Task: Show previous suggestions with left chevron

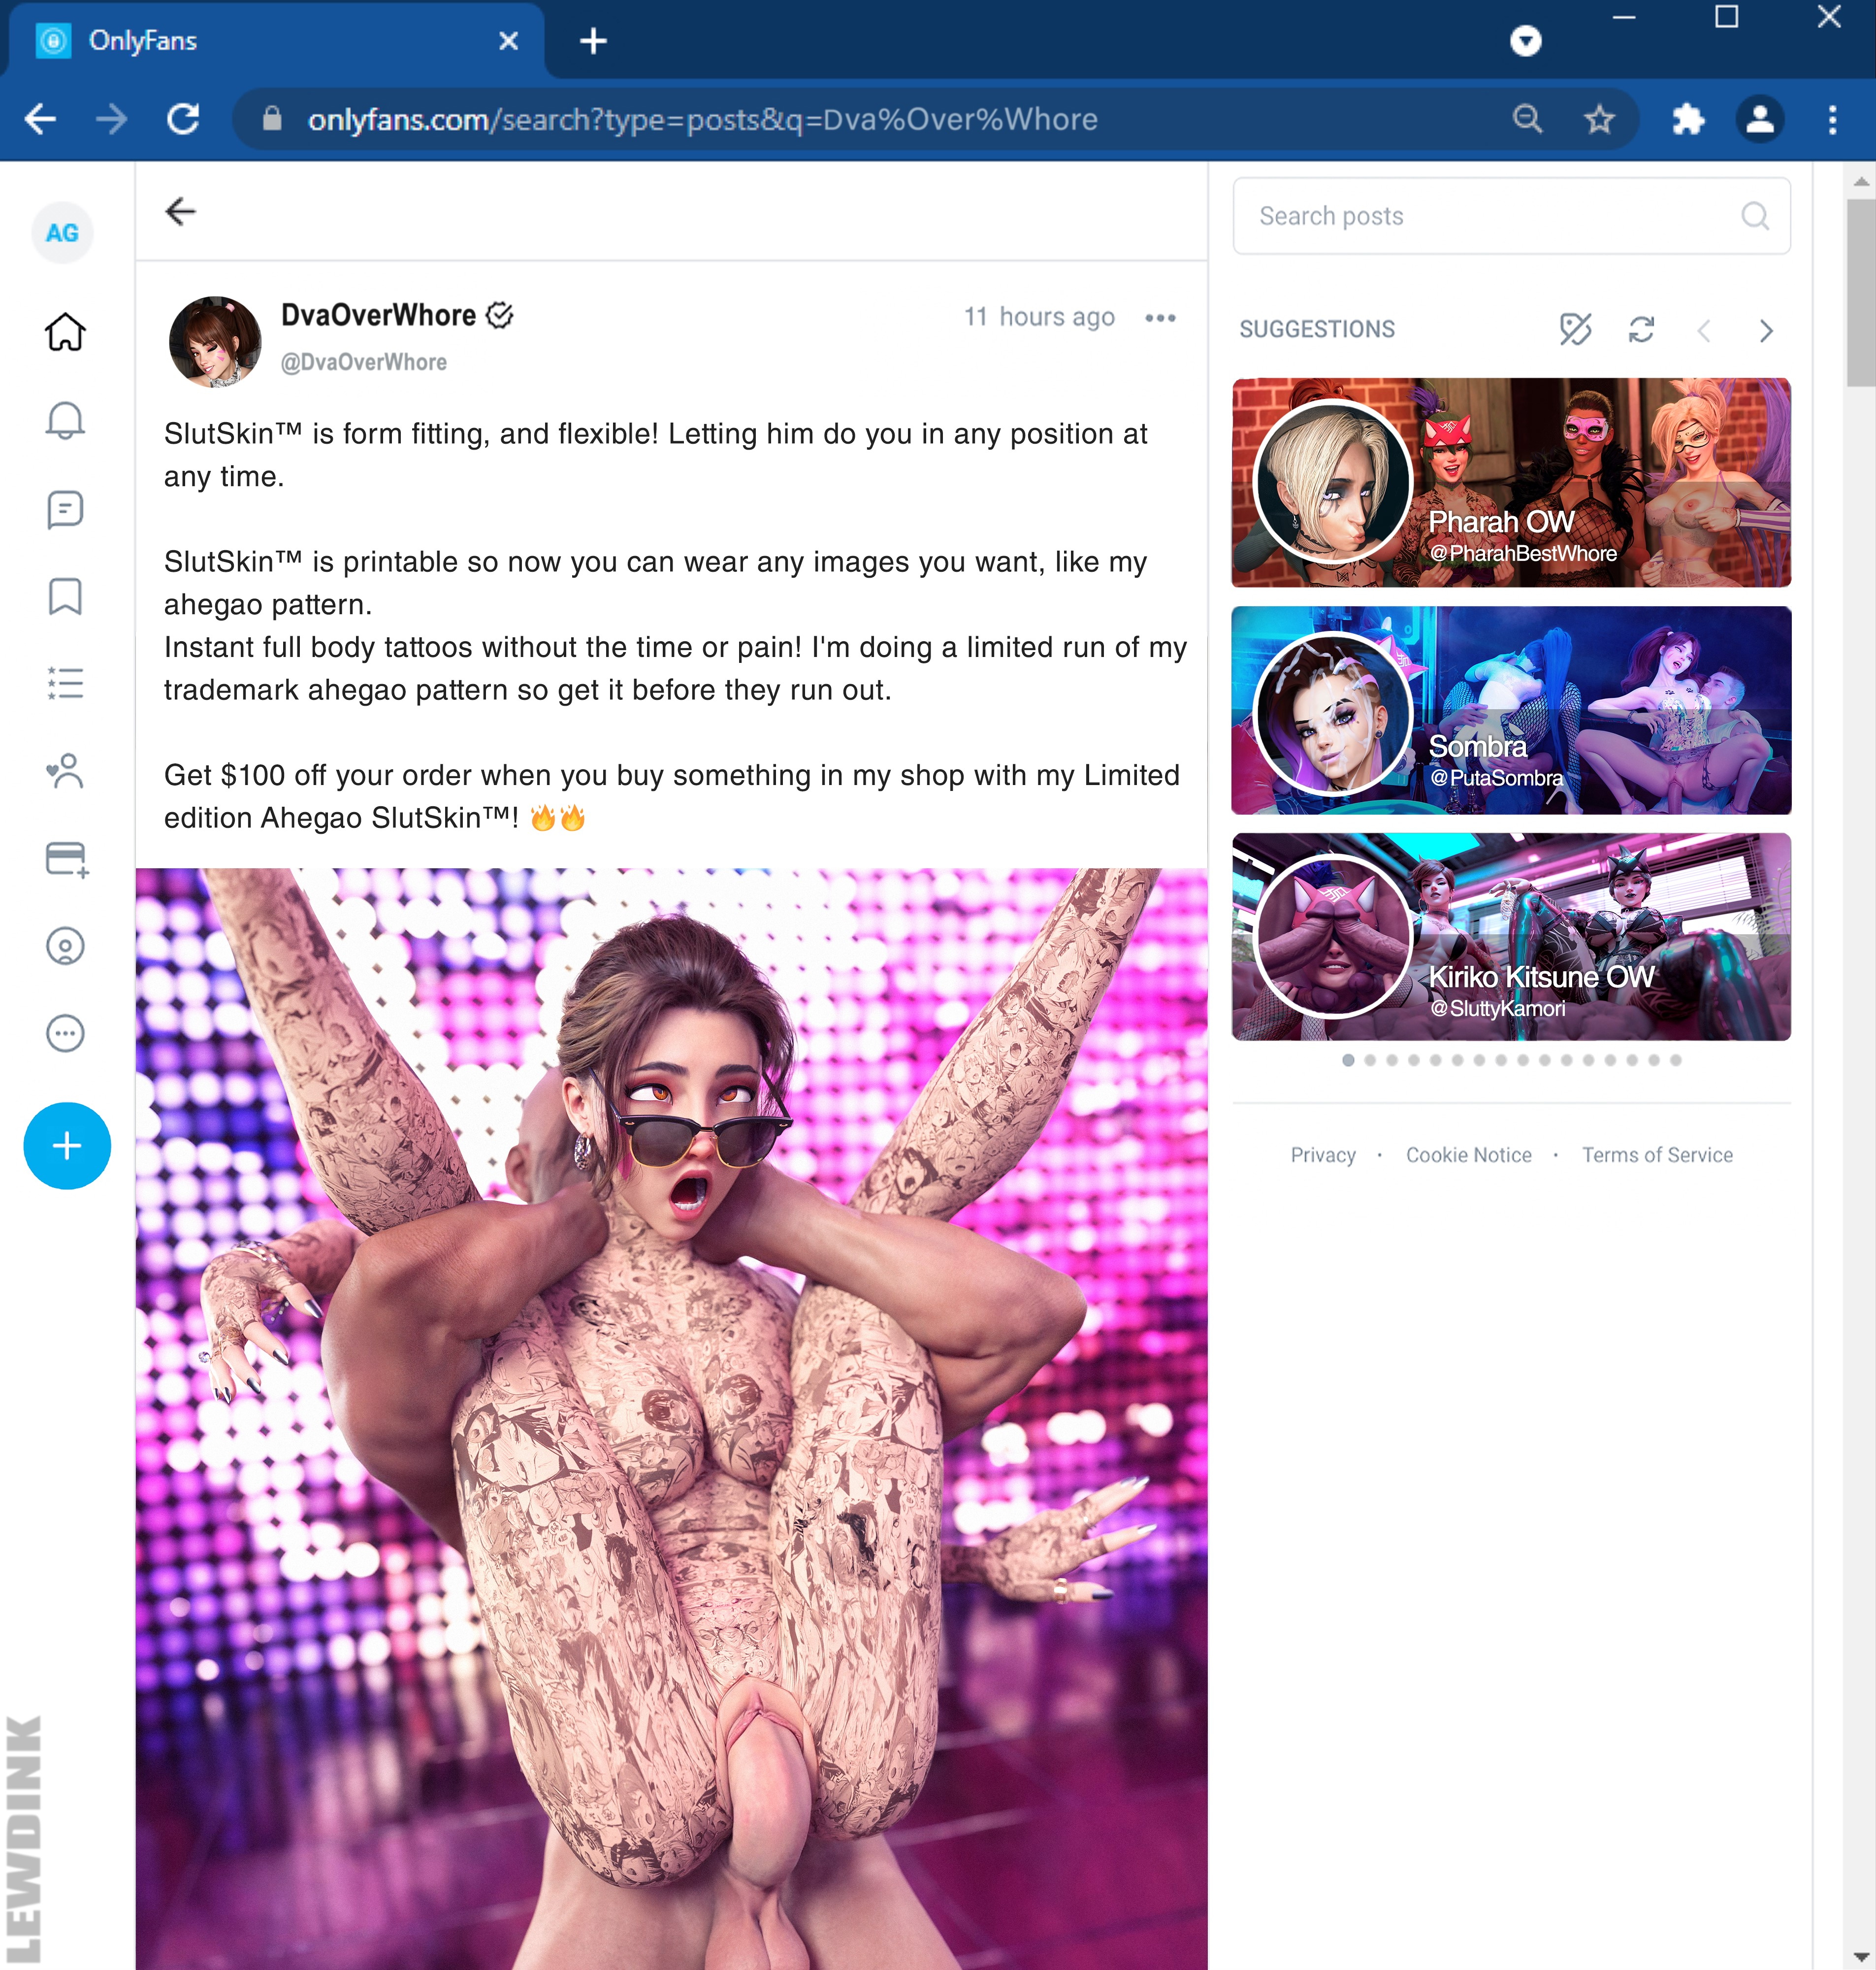Action: coord(1704,330)
